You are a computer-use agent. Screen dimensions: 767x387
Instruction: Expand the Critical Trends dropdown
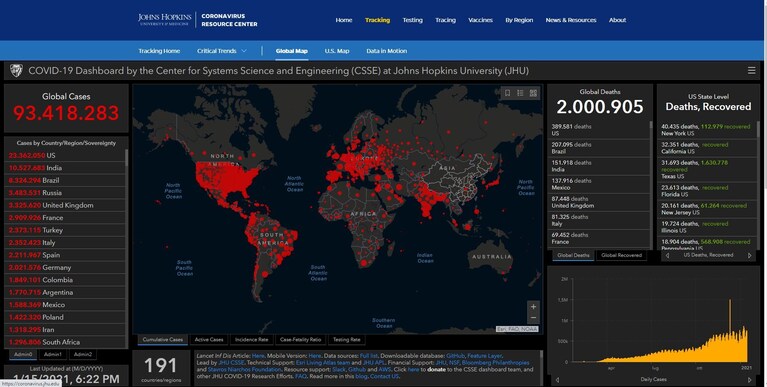(x=222, y=51)
